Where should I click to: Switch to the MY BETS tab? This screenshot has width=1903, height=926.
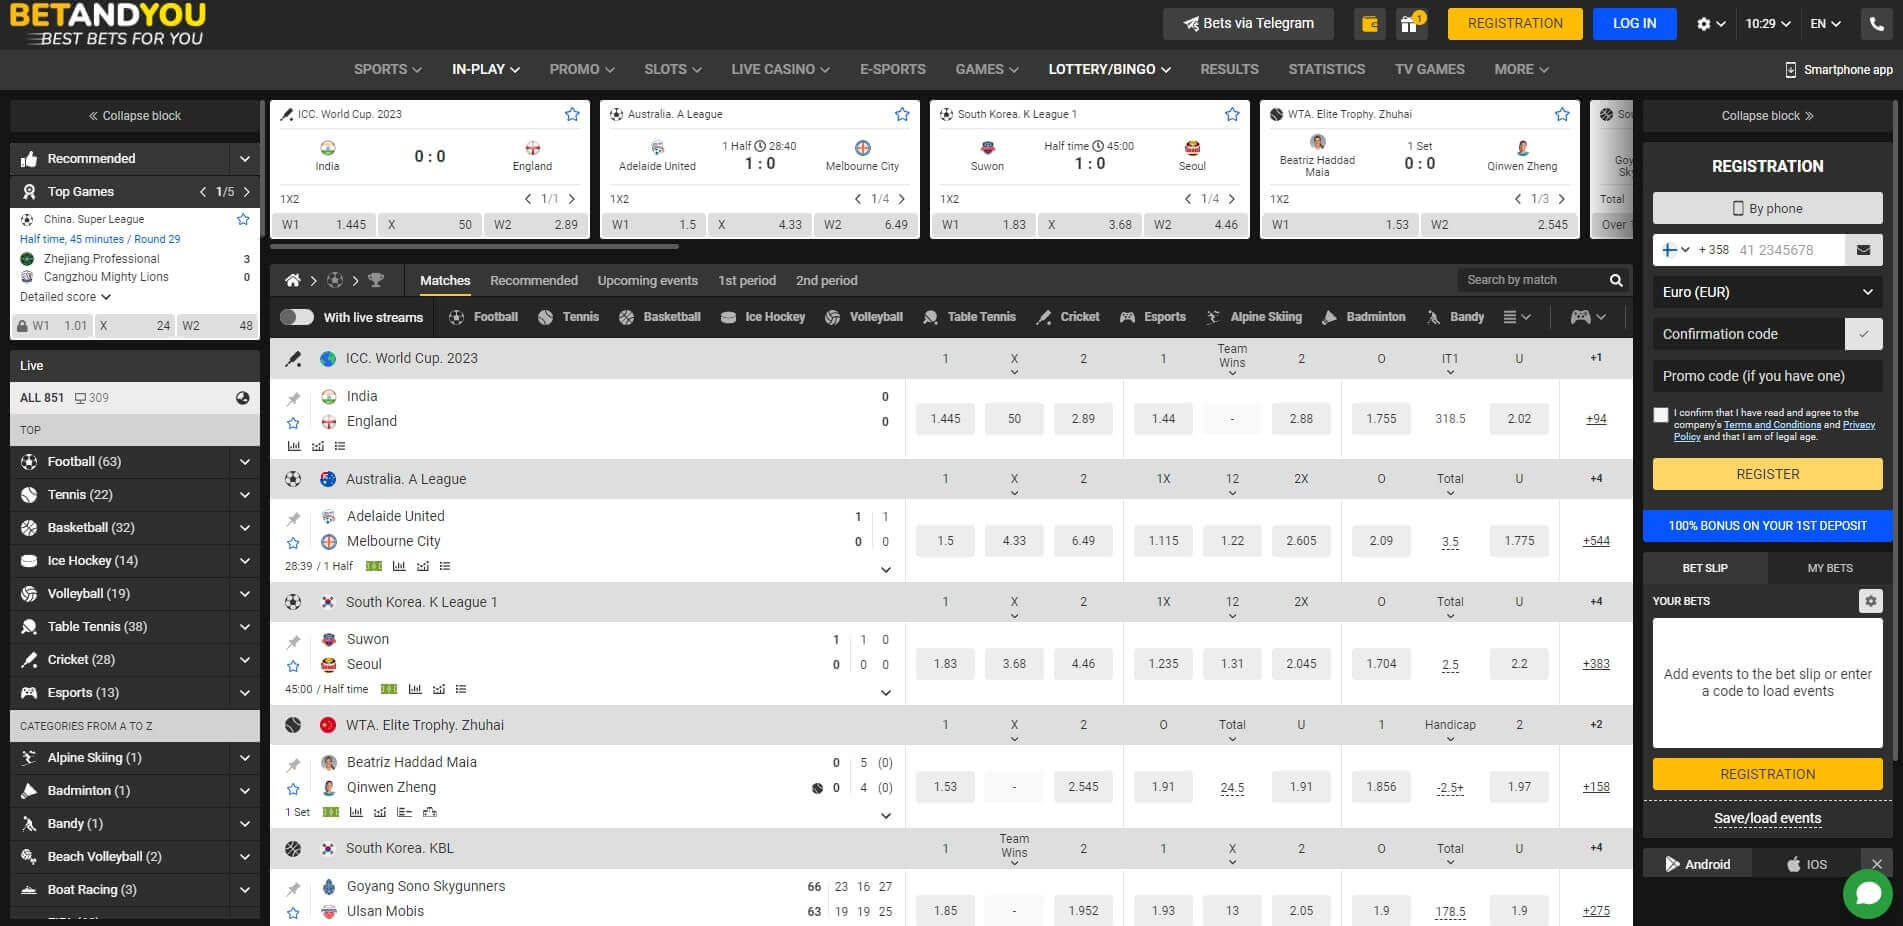pos(1829,567)
